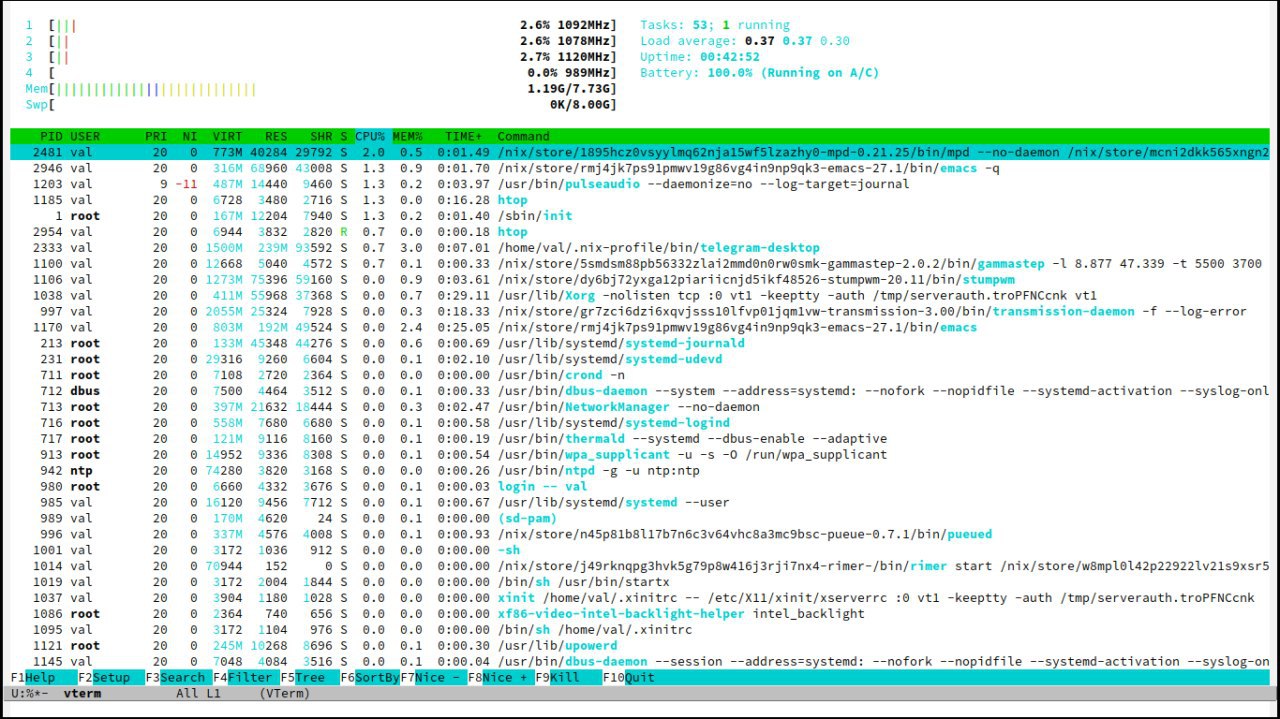The height and width of the screenshot is (719, 1280).
Task: Click the NI column header
Action: 190,136
